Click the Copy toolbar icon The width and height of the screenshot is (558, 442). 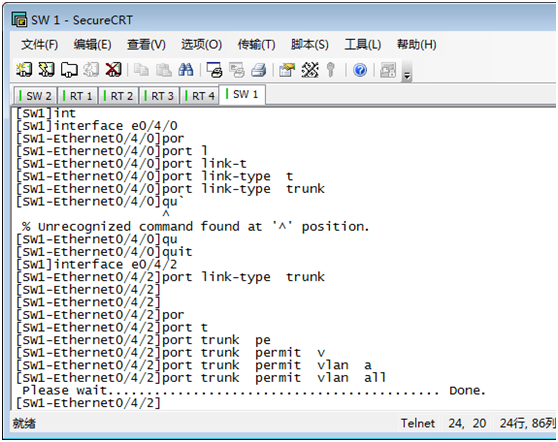click(141, 70)
